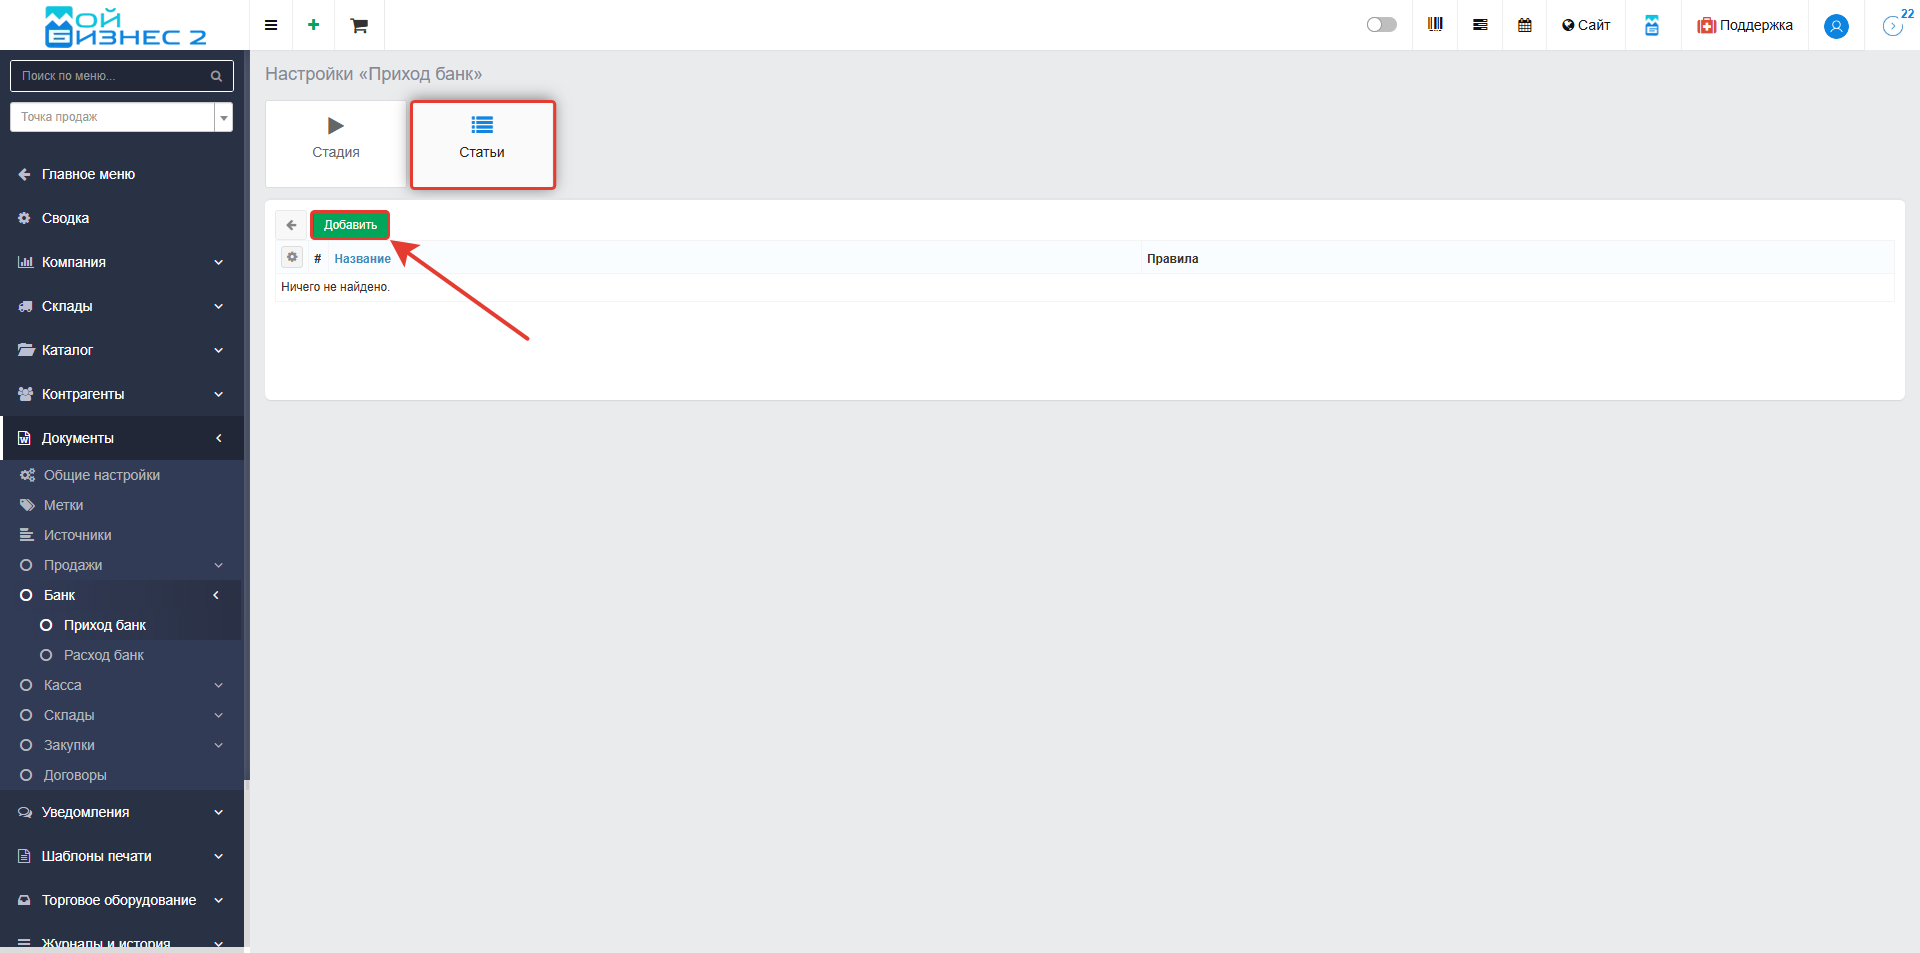Open the Точка продаж dropdown
The width and height of the screenshot is (1920, 953).
pyautogui.click(x=121, y=117)
